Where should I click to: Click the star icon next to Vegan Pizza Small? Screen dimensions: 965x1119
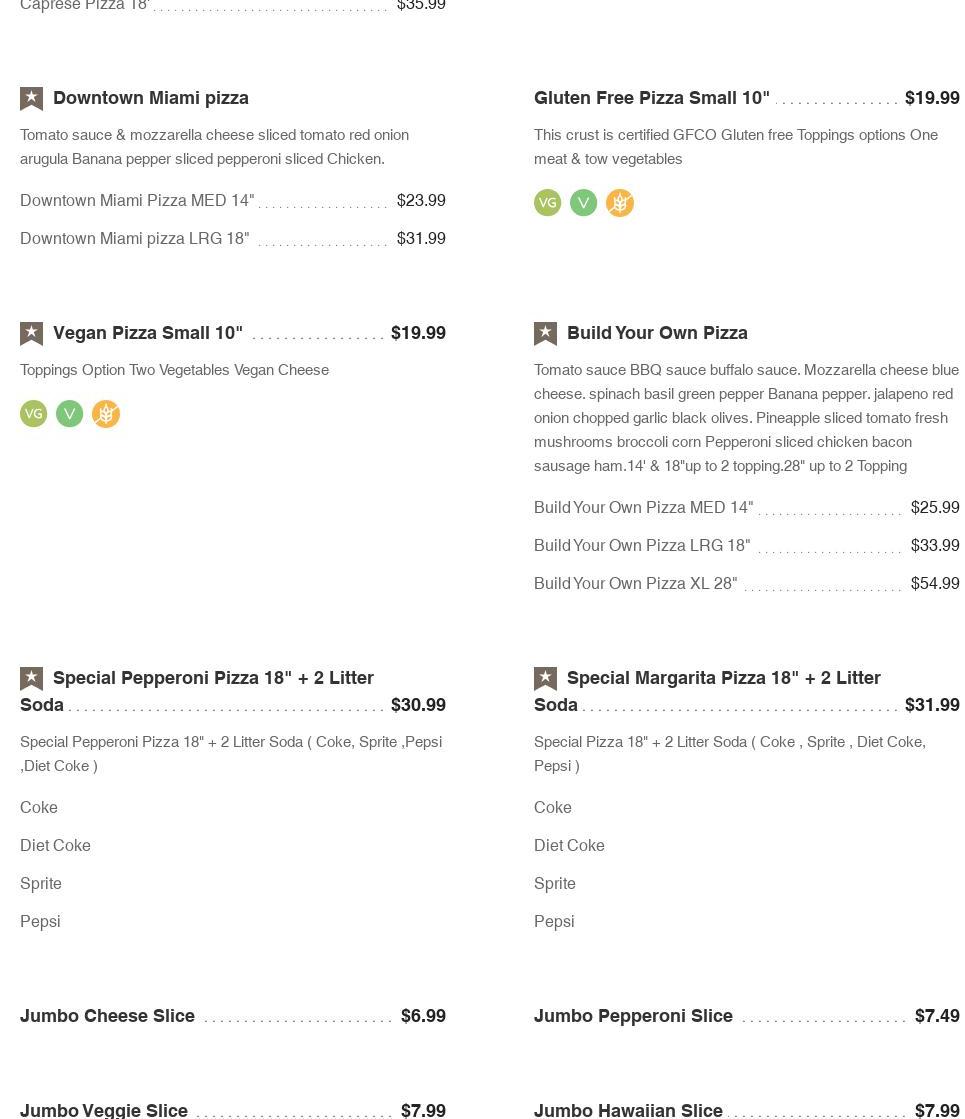pos(32,333)
